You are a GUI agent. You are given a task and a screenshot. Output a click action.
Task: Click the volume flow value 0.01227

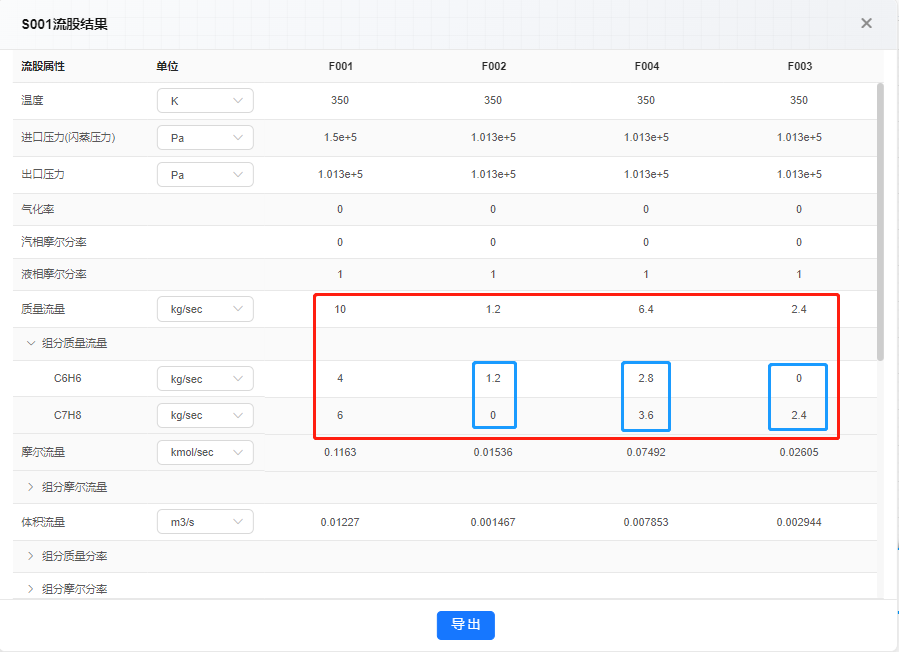(x=340, y=522)
